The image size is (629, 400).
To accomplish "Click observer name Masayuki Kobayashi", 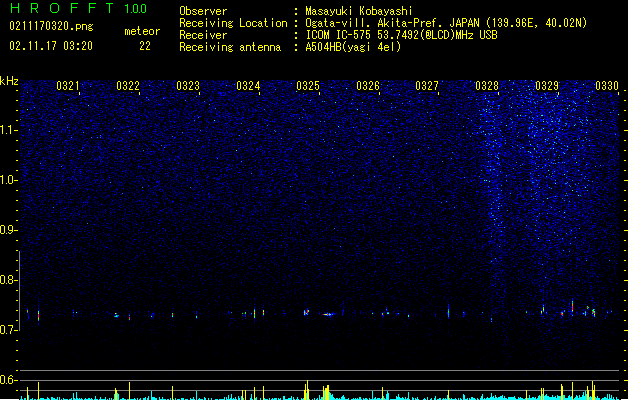I will tap(359, 11).
